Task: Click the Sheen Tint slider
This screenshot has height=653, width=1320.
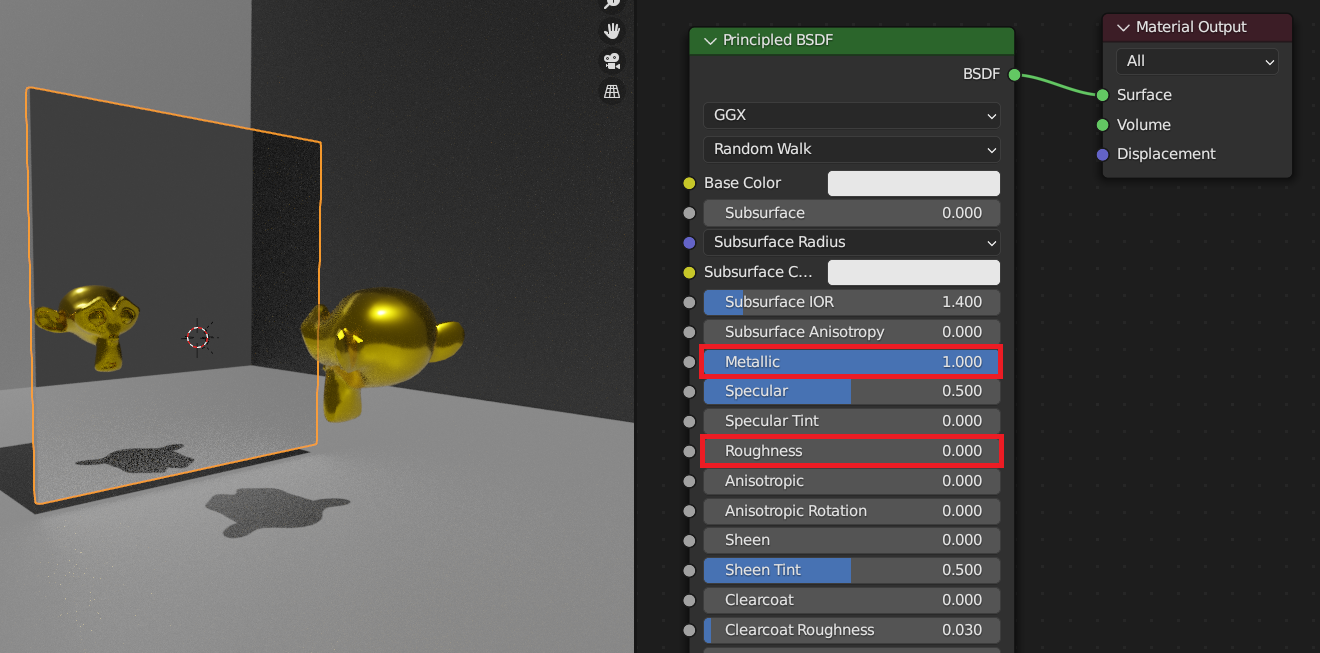Action: (851, 570)
